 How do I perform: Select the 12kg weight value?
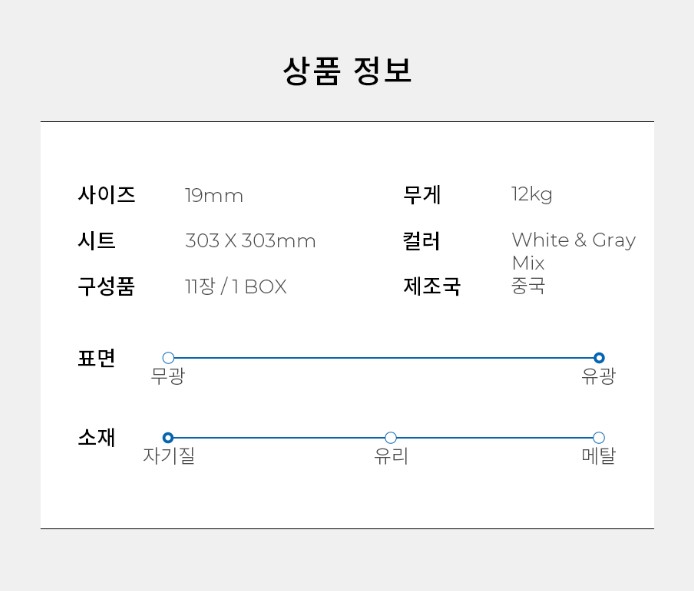pos(532,195)
